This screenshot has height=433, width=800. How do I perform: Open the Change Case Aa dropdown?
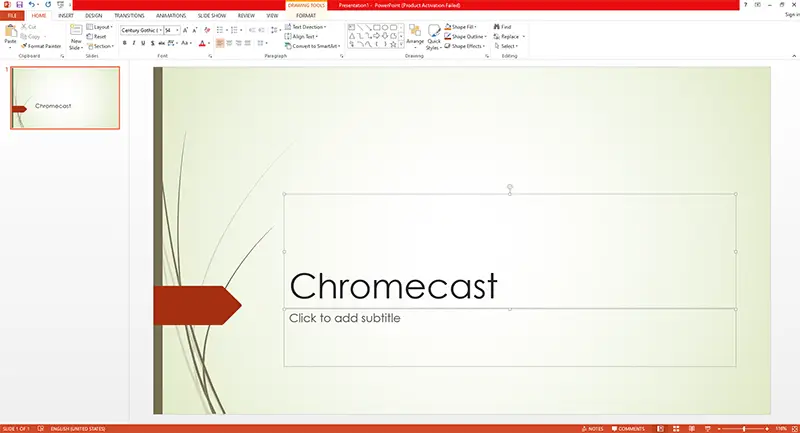pos(186,43)
